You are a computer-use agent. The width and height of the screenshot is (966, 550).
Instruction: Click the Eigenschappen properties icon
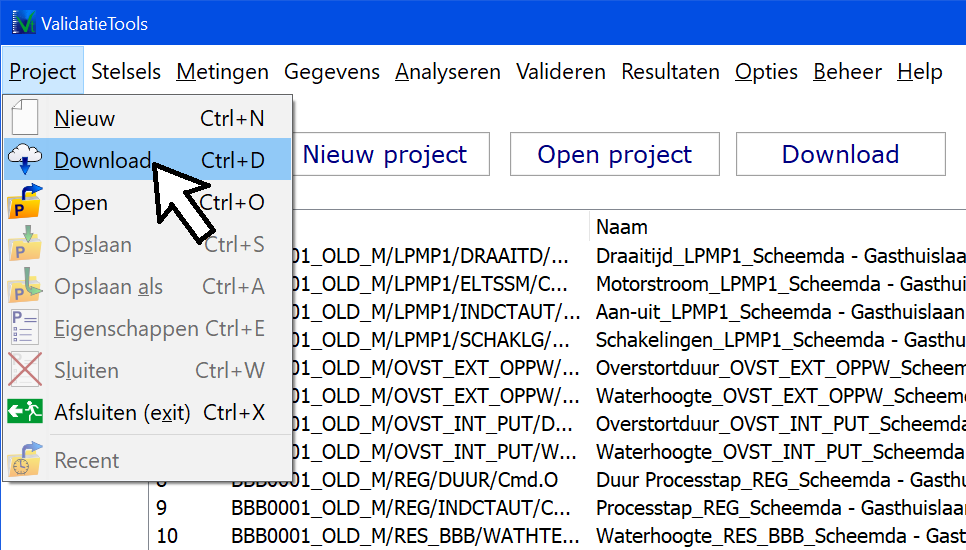pyautogui.click(x=25, y=329)
